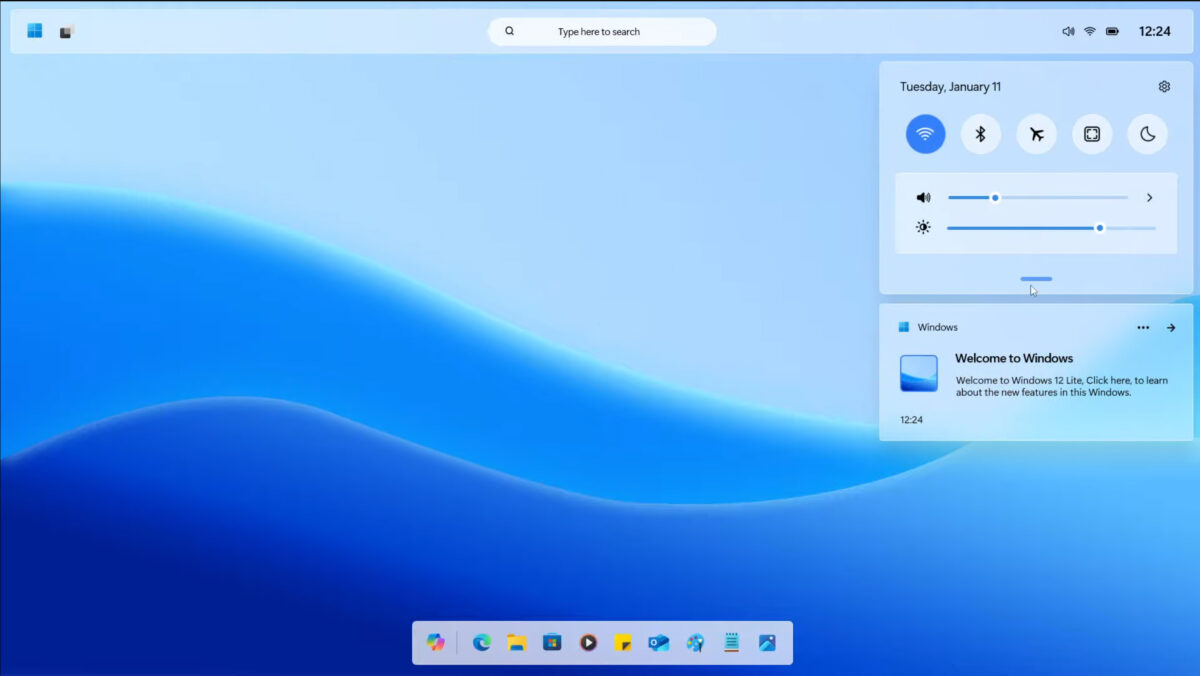This screenshot has height=676, width=1200.
Task: Open the Windows notification options ellipsis
Action: click(1143, 327)
